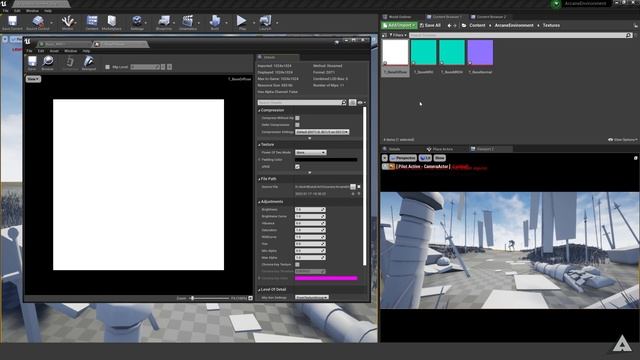Viewport: 640px width, 360px height.
Task: Open the Filters dropdown in Content Browser
Action: [398, 36]
